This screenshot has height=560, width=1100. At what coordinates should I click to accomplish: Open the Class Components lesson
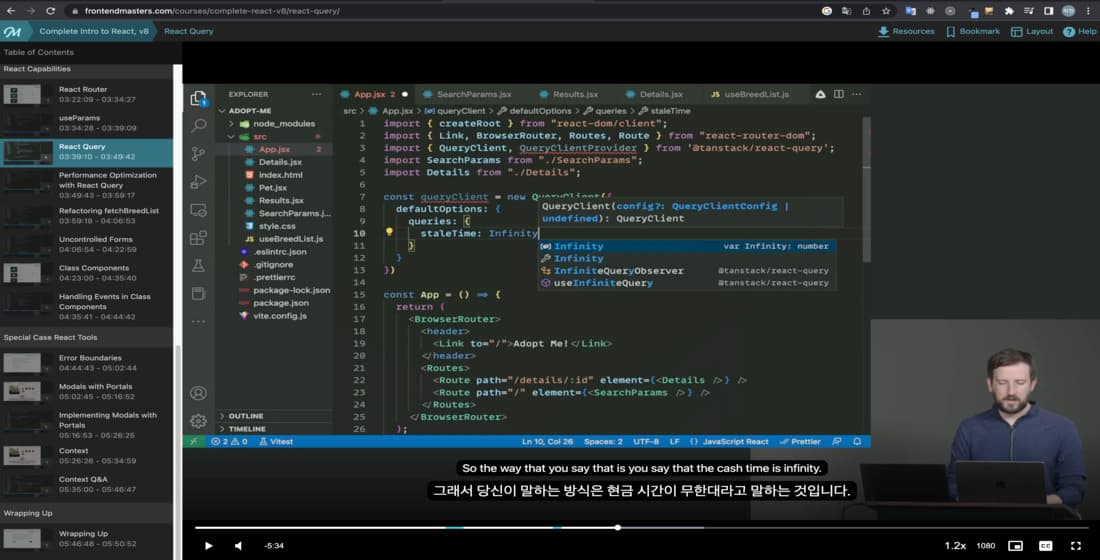(86, 274)
